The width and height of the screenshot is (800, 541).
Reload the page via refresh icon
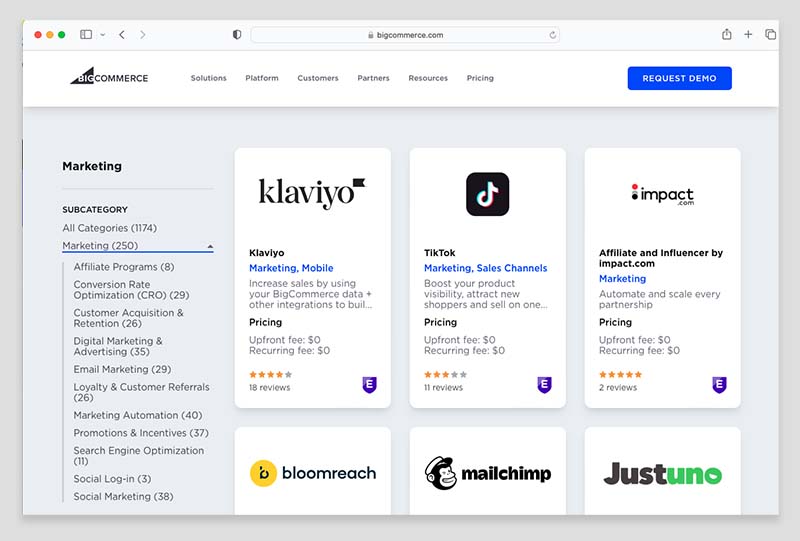click(x=552, y=35)
